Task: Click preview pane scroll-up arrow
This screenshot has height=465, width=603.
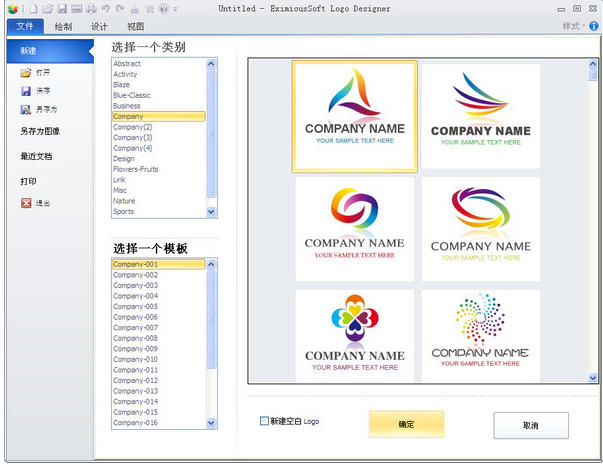Action: (593, 64)
